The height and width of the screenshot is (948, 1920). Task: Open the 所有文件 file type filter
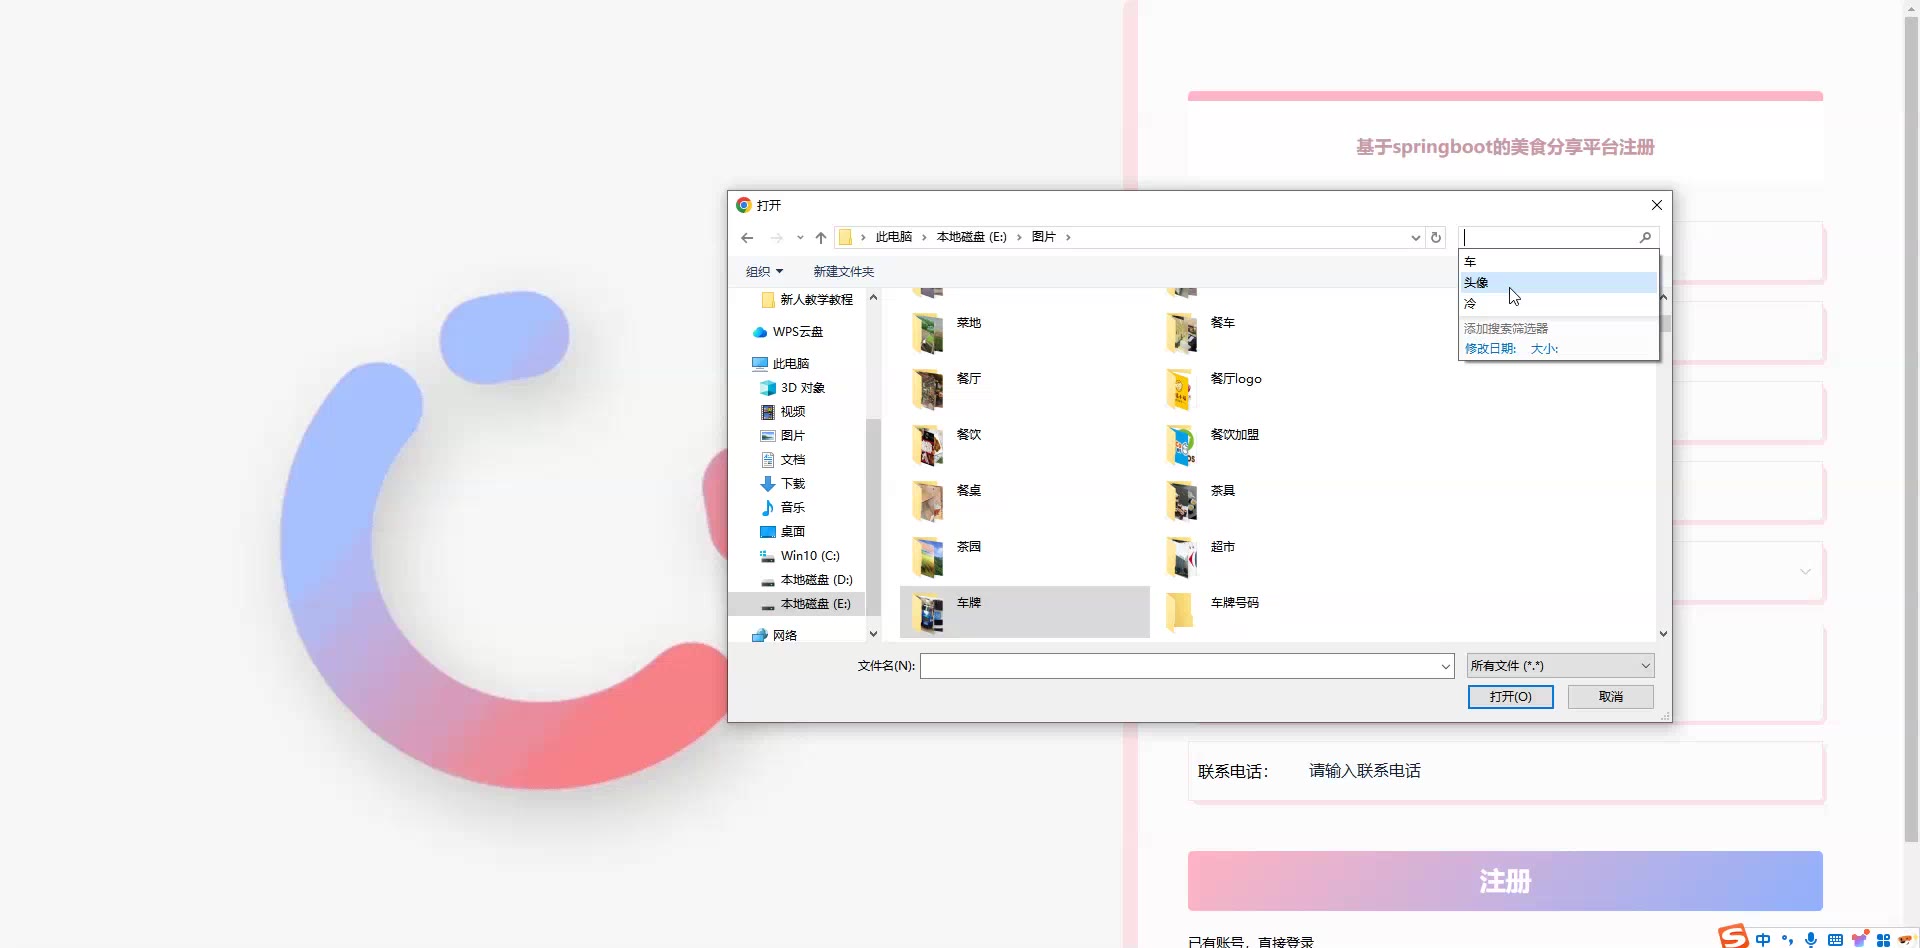click(1560, 666)
